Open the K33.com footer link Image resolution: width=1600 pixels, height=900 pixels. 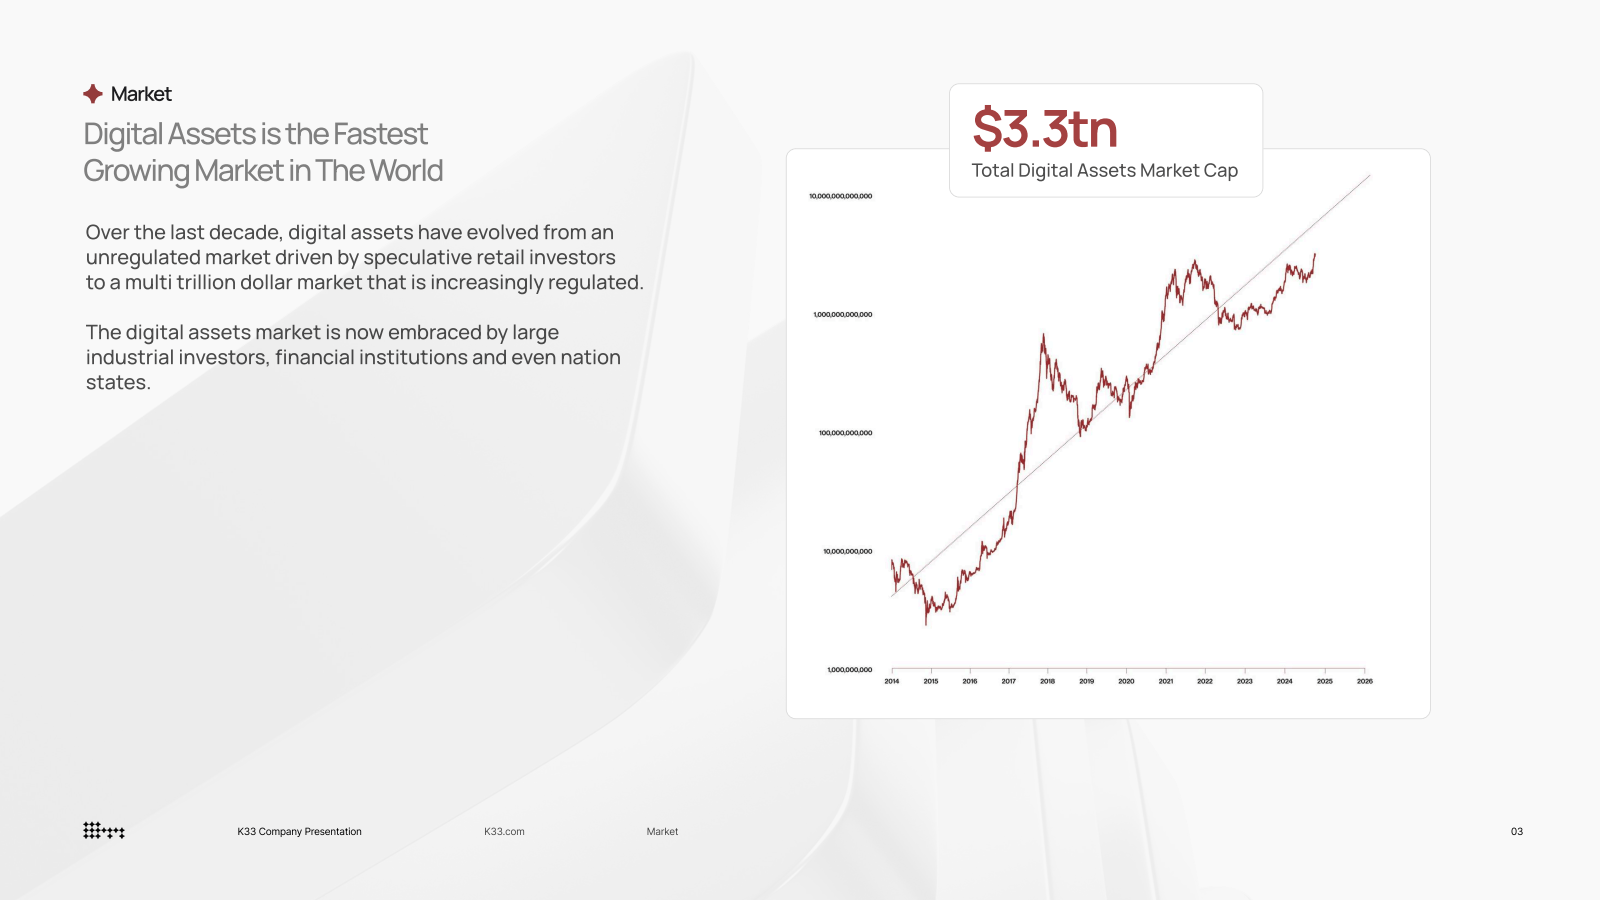point(505,831)
